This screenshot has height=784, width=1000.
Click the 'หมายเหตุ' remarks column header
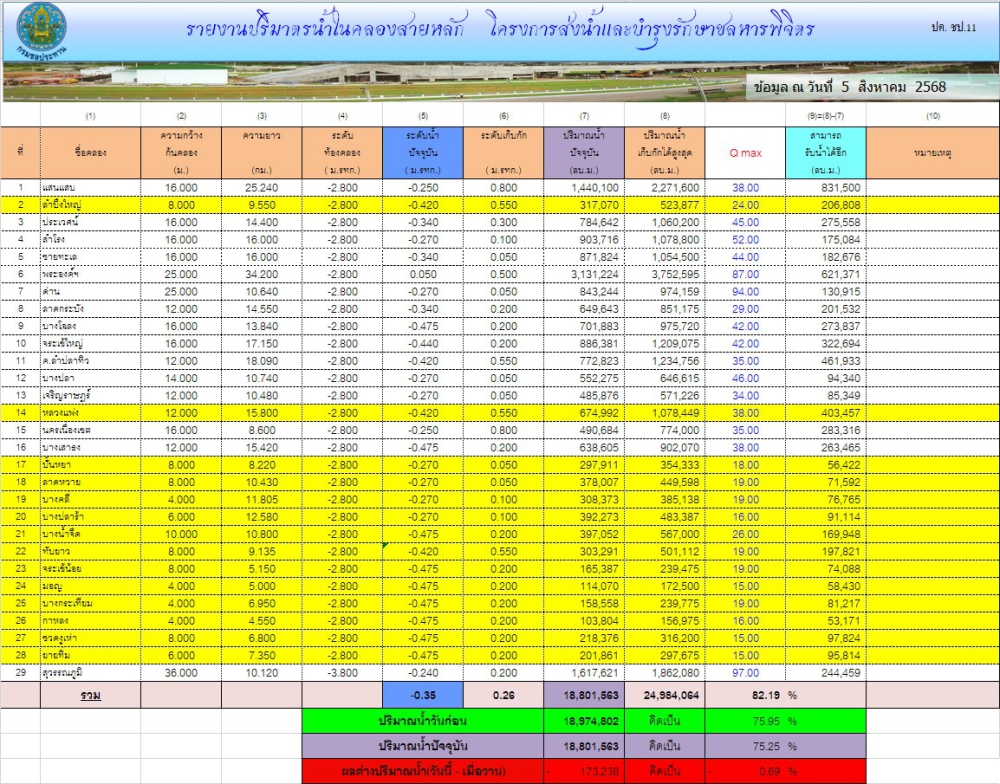point(932,152)
